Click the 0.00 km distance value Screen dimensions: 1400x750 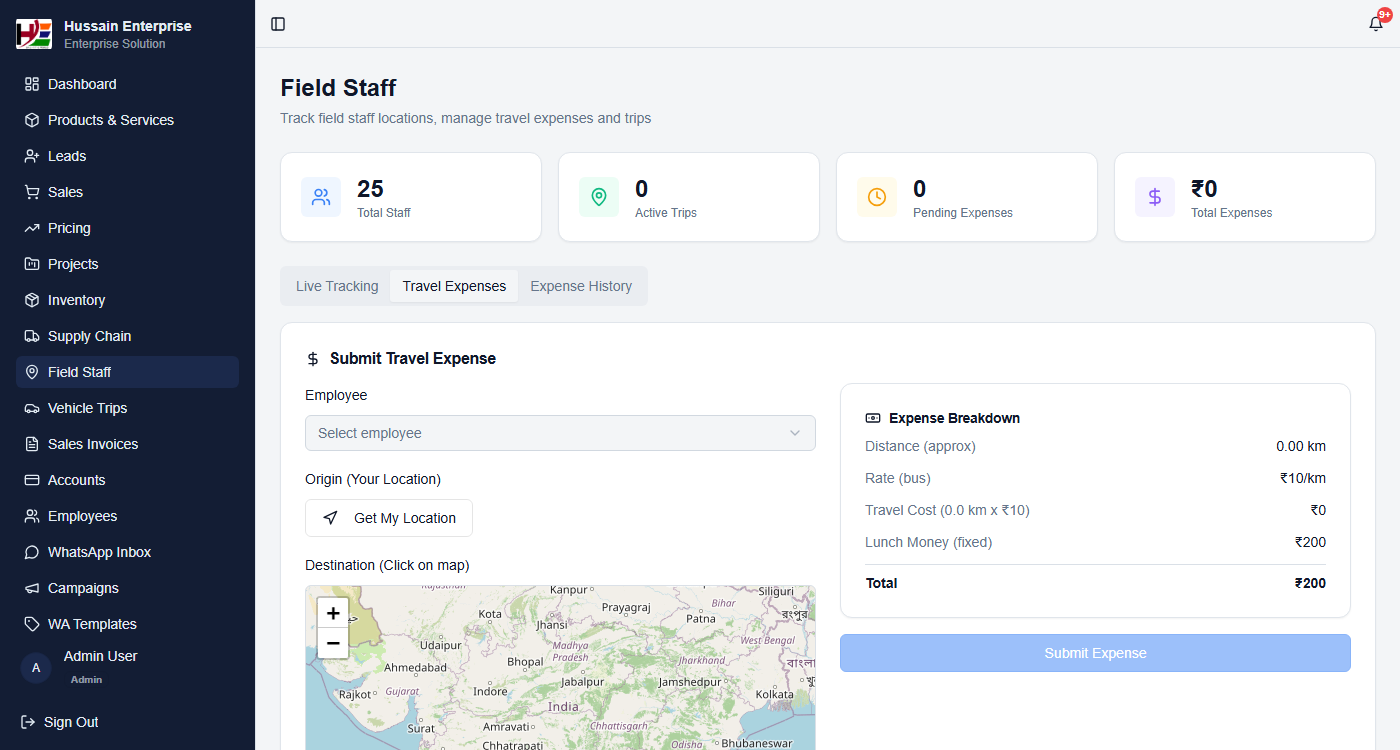[1301, 446]
